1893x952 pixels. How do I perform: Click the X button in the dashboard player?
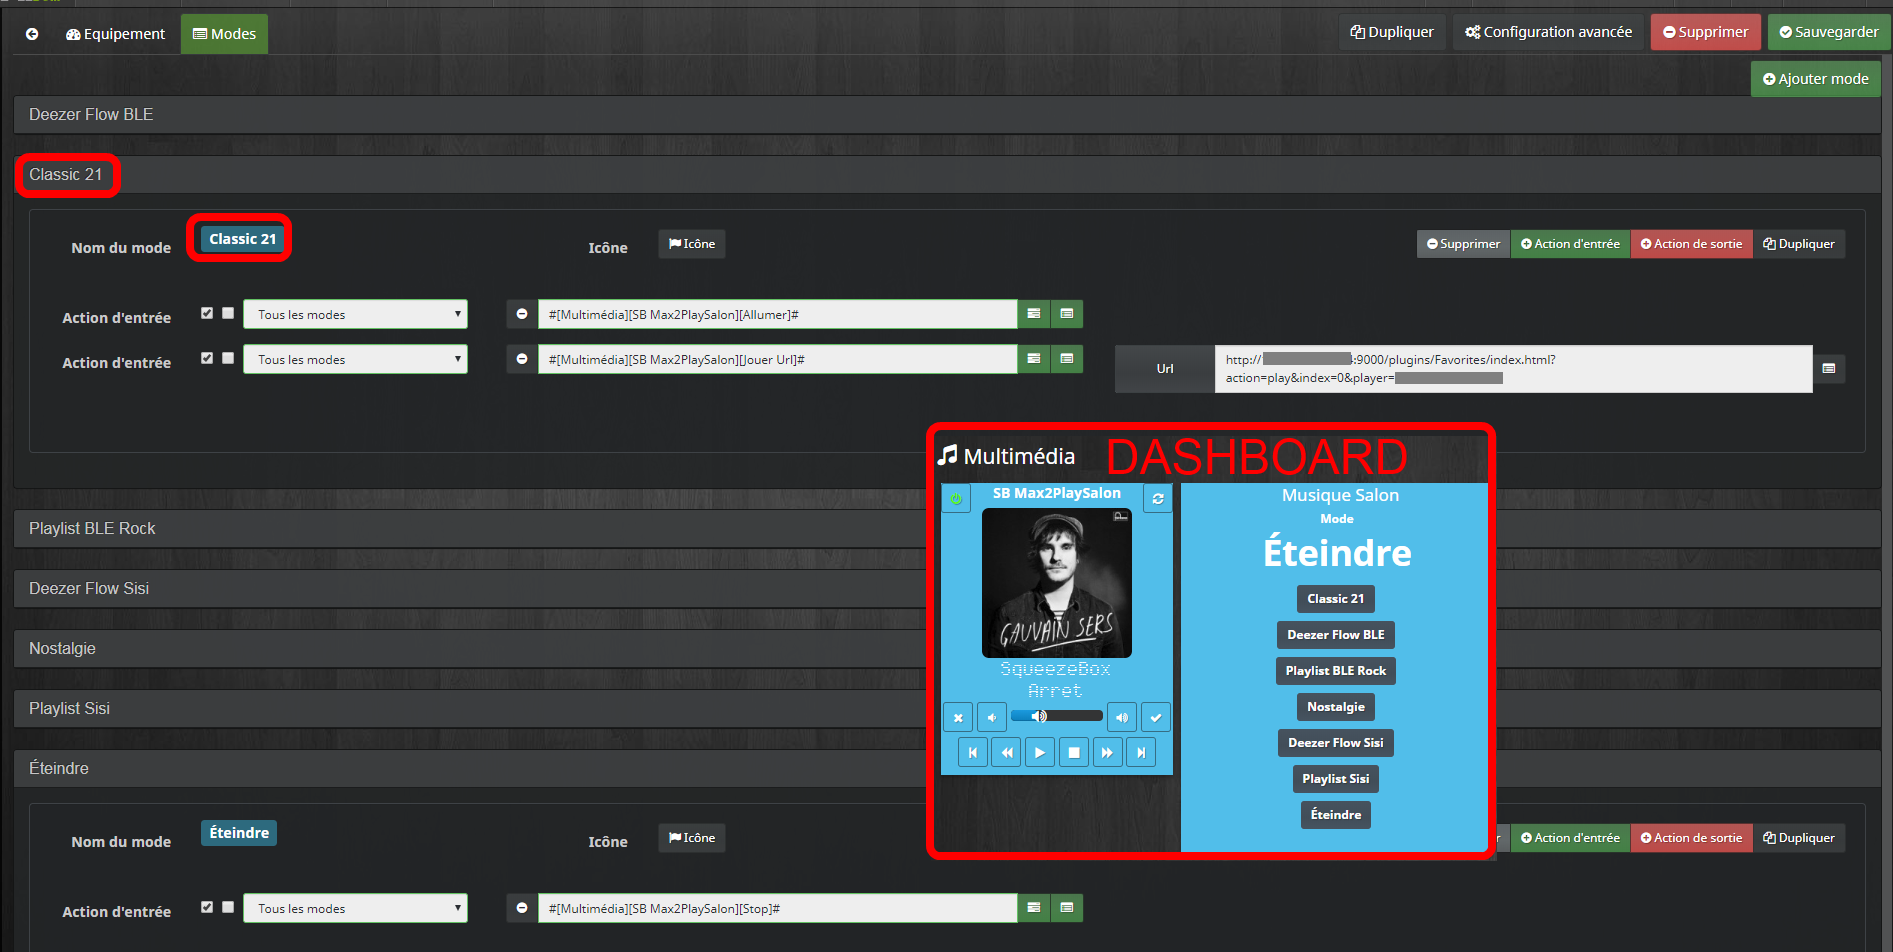click(x=958, y=717)
